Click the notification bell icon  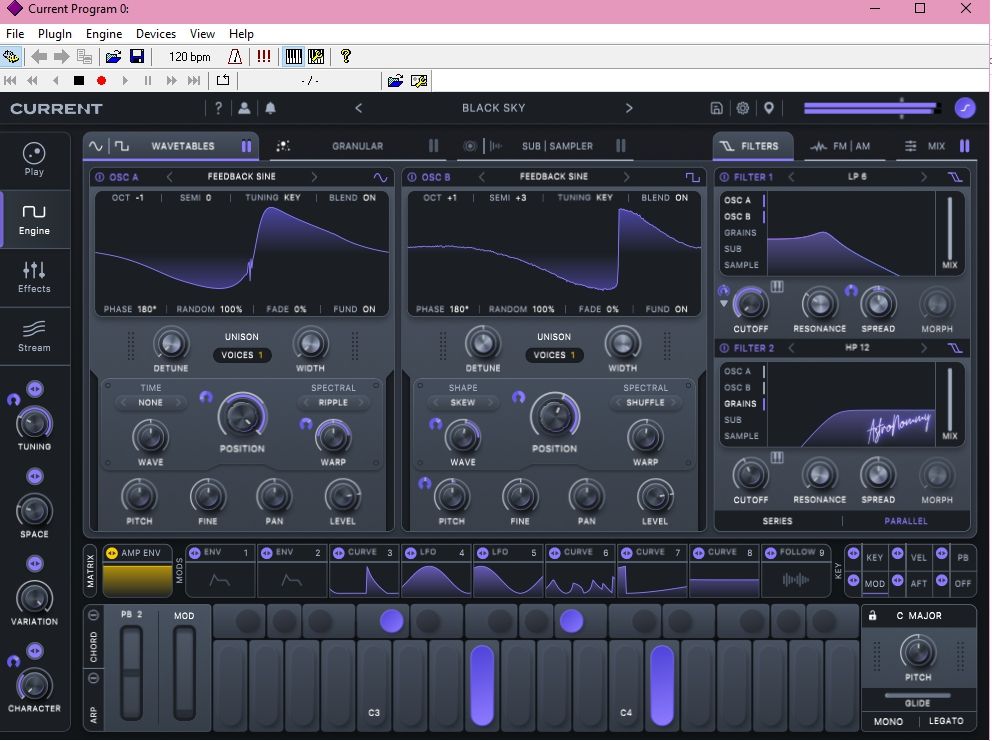[270, 108]
